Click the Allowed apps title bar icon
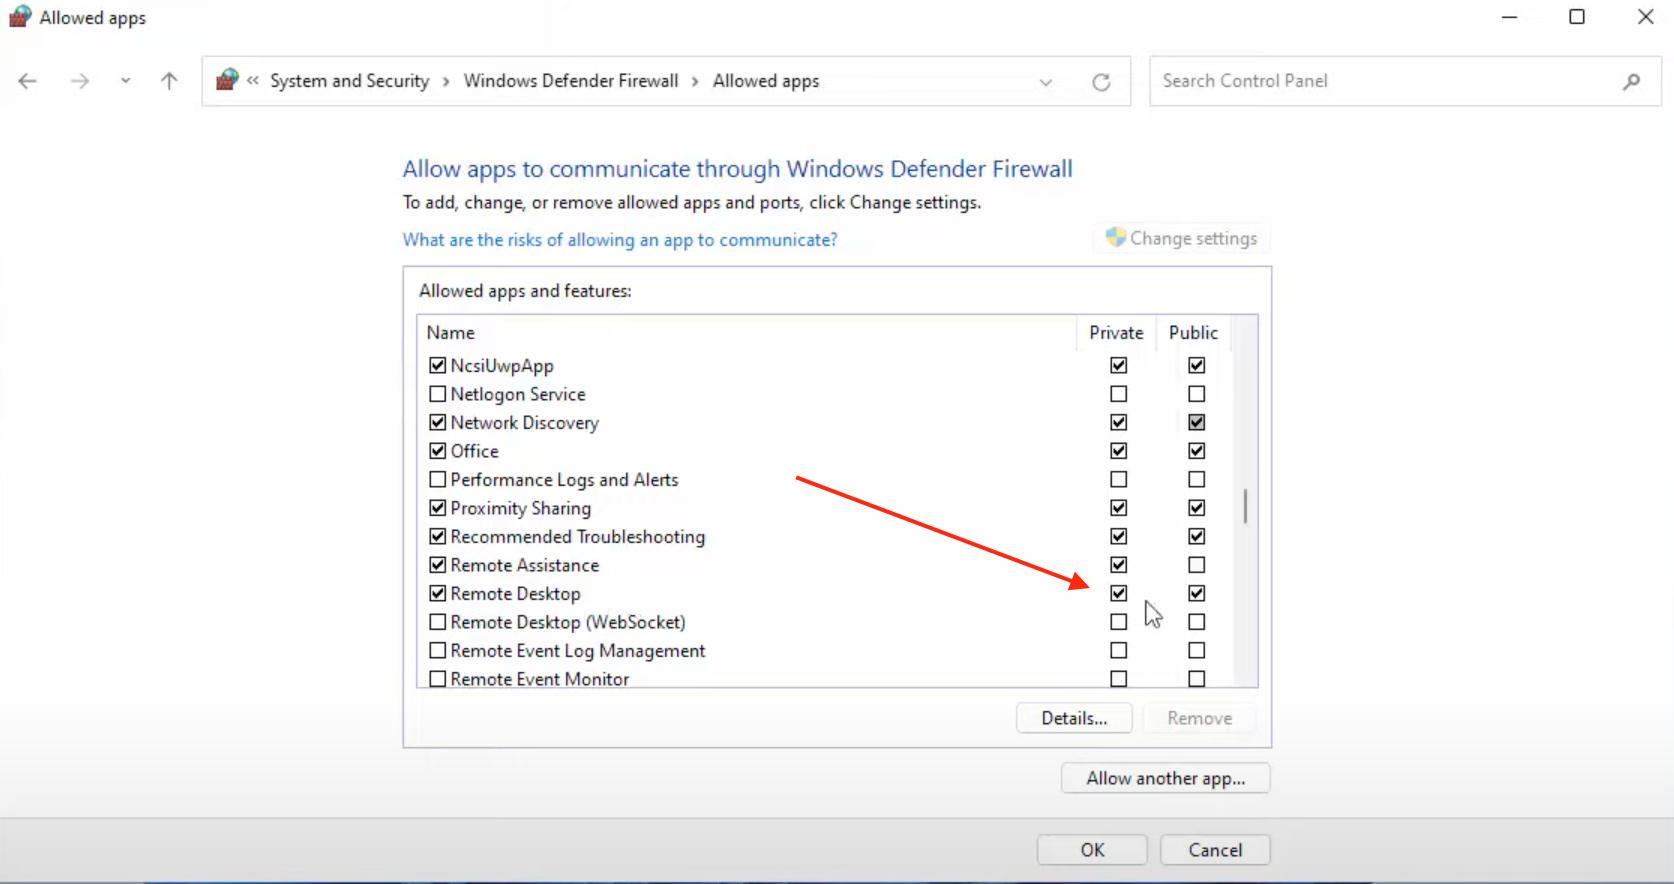The height and width of the screenshot is (884, 1674). point(20,17)
